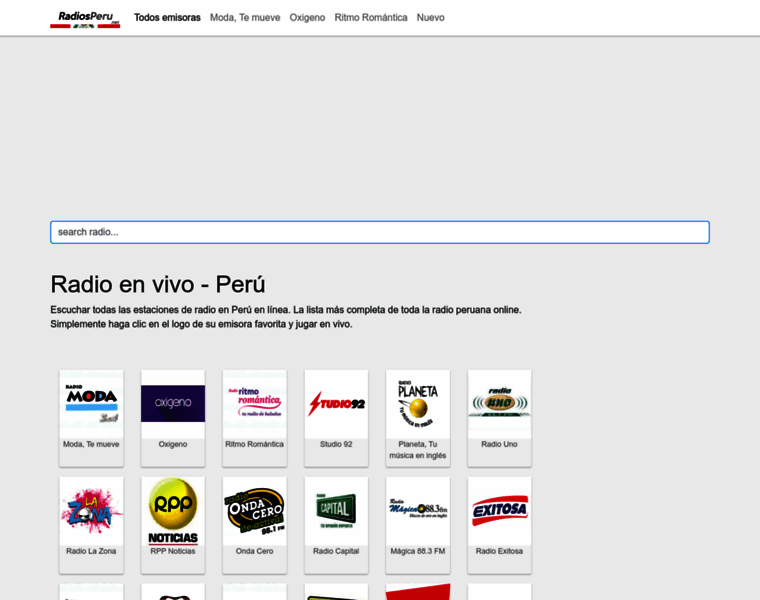
Task: Open the Radio Capital logo
Action: [336, 511]
